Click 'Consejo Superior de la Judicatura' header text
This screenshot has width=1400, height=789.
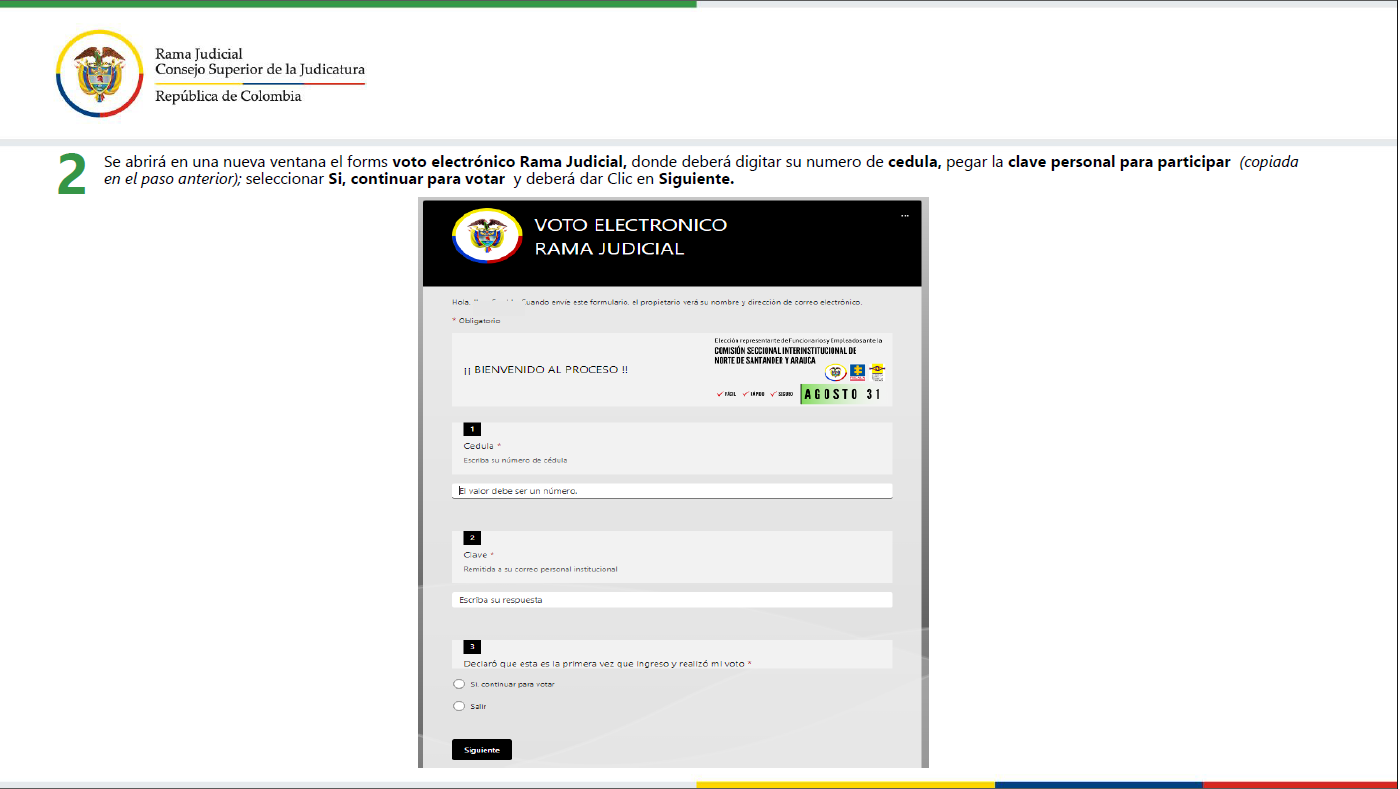click(260, 70)
